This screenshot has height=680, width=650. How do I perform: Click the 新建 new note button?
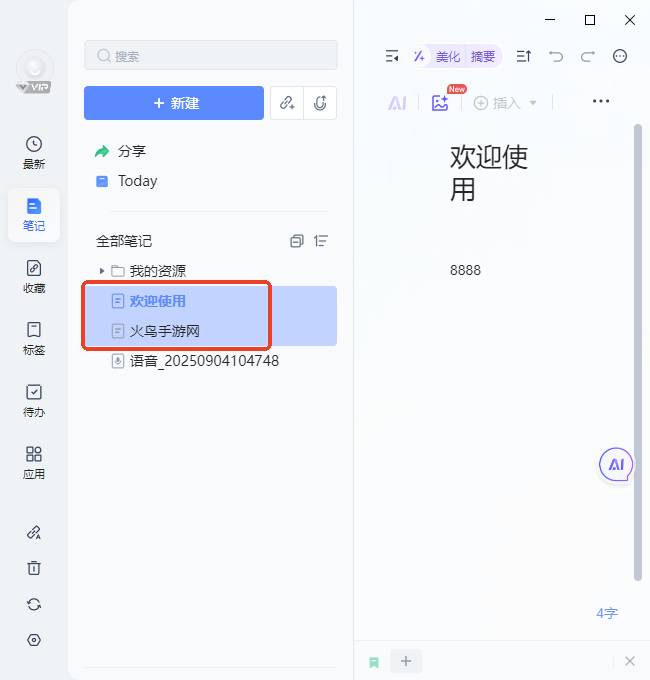pyautogui.click(x=174, y=103)
